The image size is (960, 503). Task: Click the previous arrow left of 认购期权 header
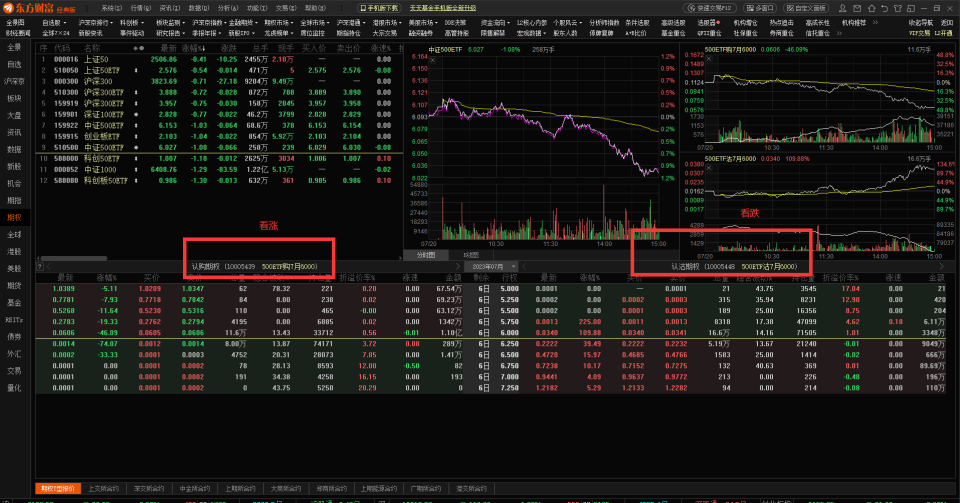click(x=48, y=266)
